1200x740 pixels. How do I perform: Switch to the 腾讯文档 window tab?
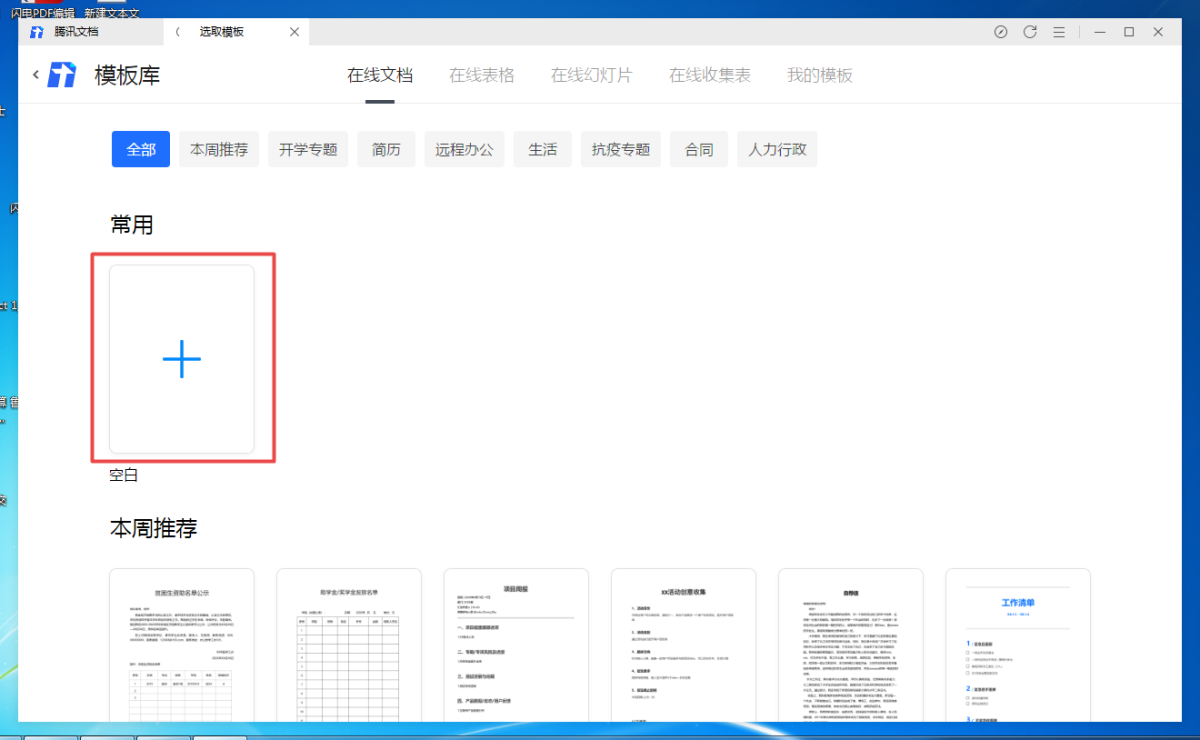point(77,32)
